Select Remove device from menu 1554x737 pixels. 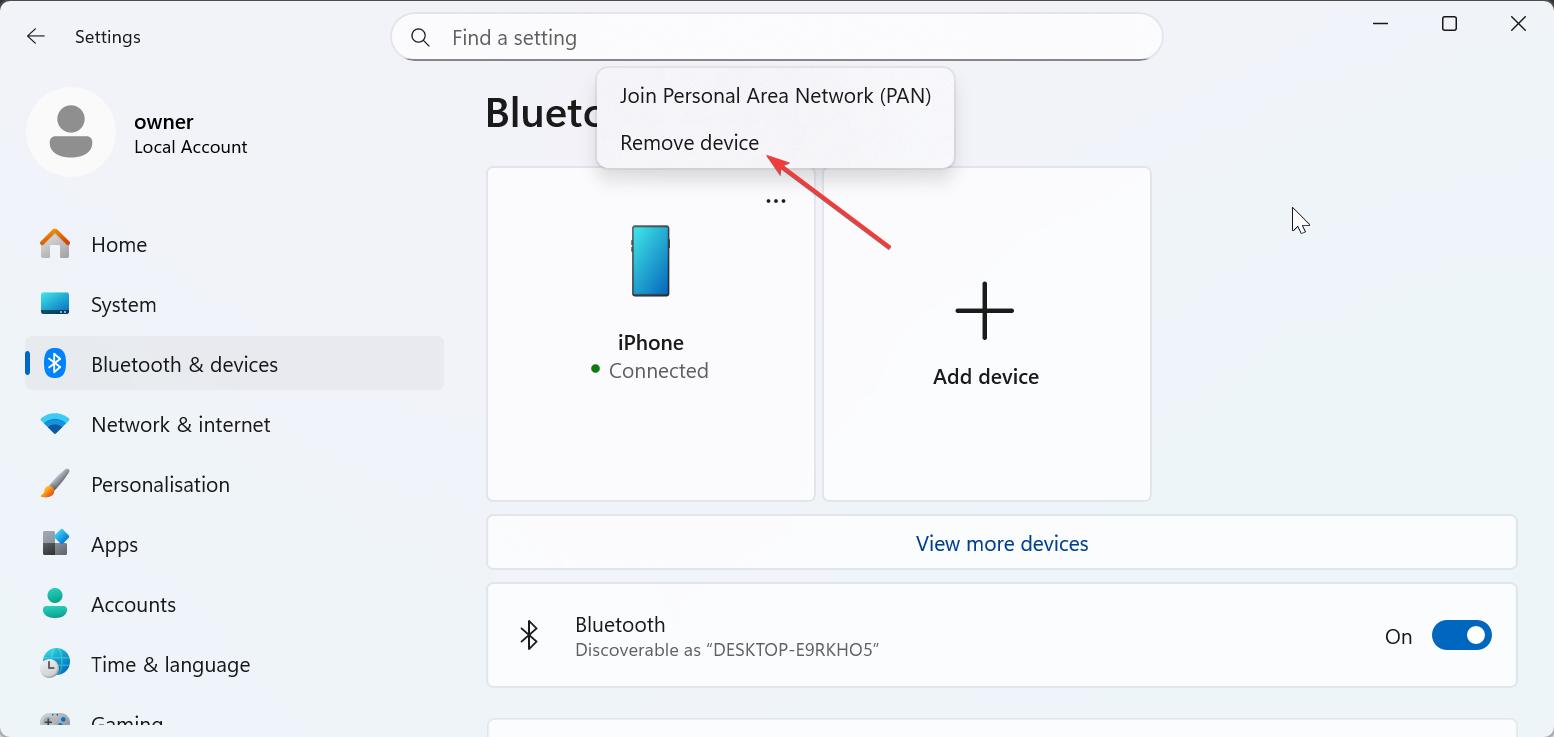point(689,143)
